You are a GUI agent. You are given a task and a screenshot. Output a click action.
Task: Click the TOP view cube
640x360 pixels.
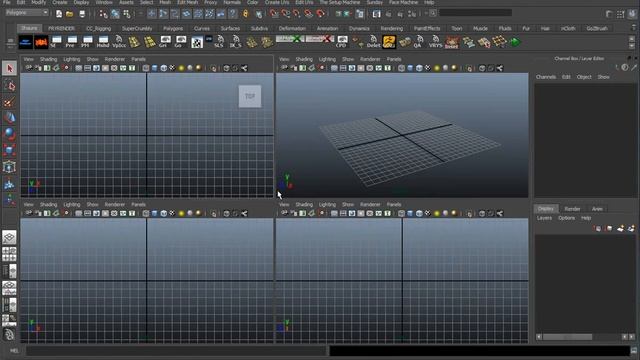click(250, 96)
